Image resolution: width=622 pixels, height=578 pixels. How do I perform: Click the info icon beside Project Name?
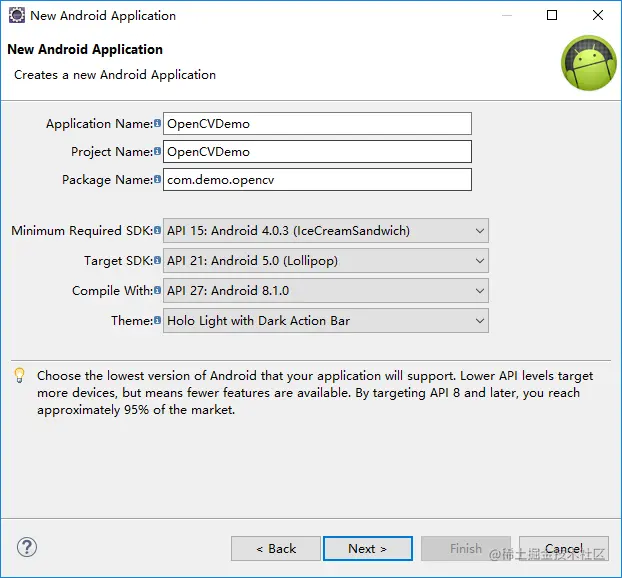point(157,151)
